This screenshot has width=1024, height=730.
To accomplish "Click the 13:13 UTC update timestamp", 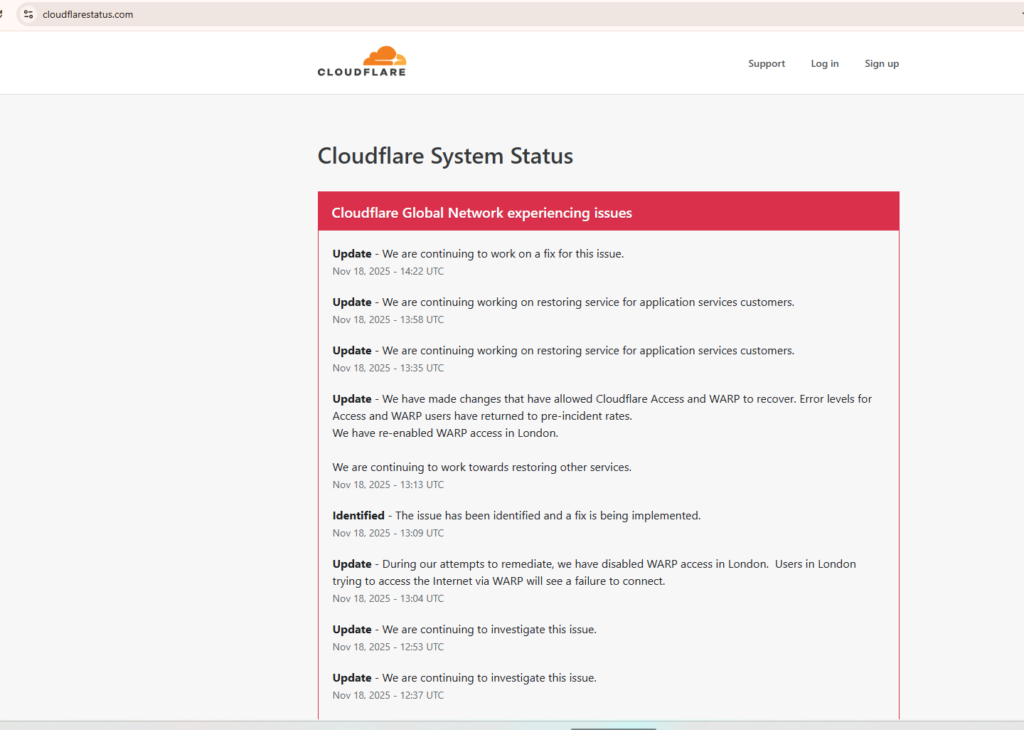I will [388, 485].
